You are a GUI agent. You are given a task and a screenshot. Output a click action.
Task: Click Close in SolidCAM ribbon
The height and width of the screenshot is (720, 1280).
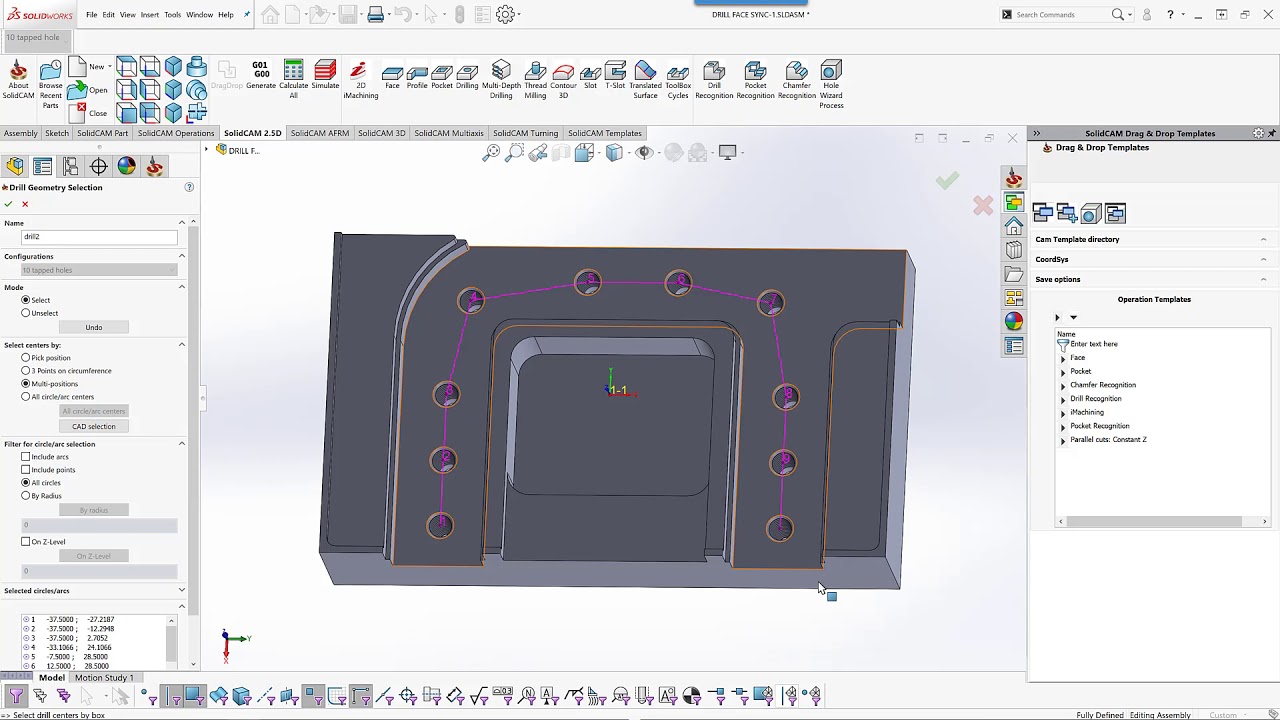tap(88, 113)
